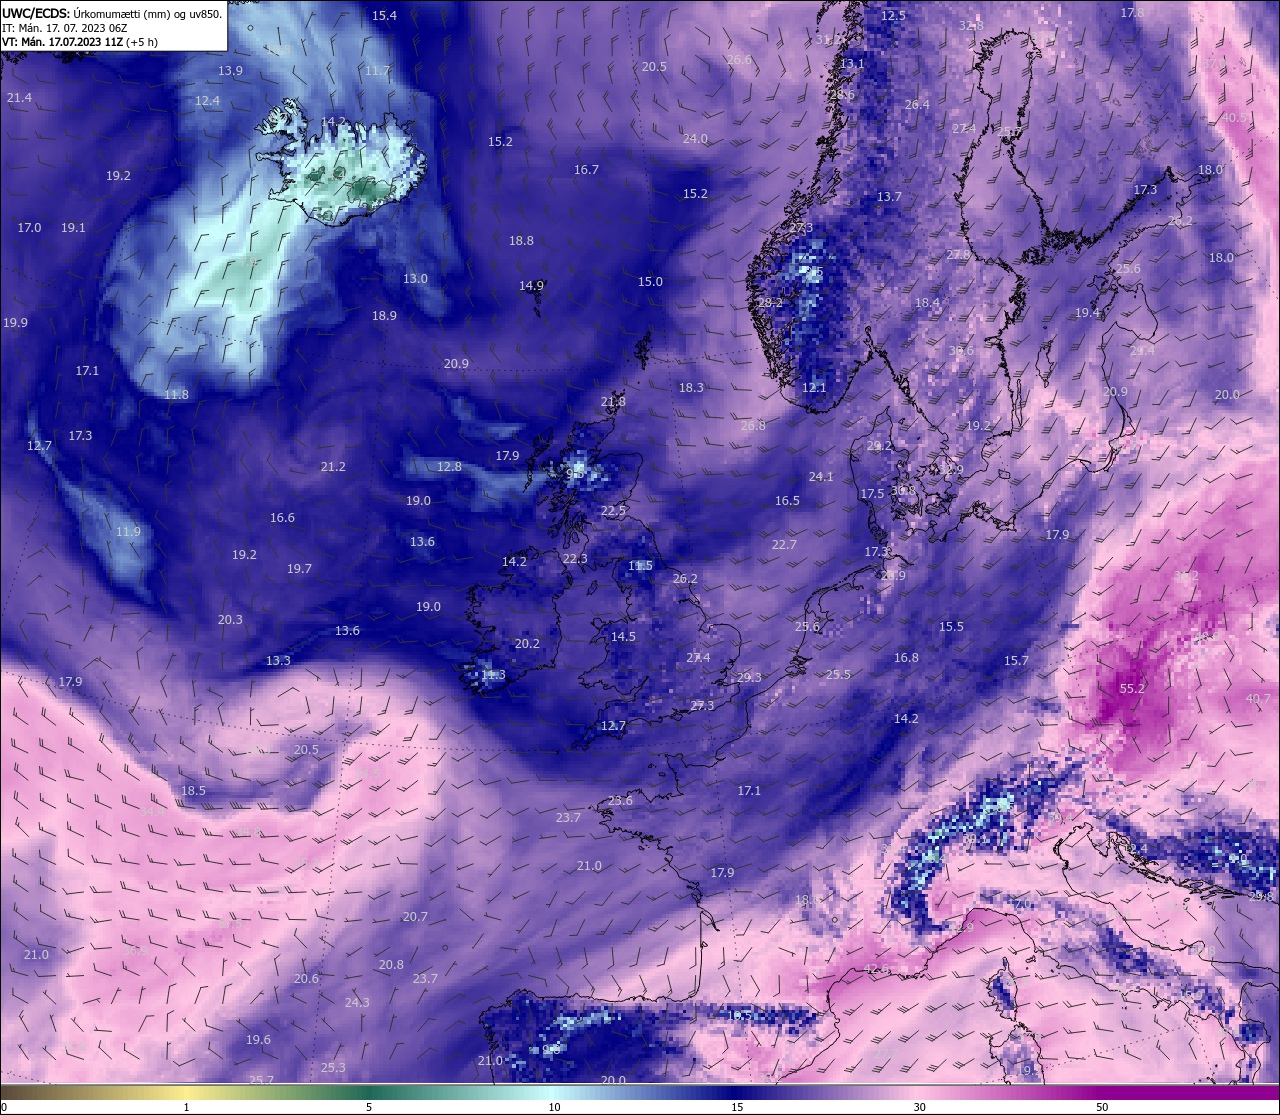The width and height of the screenshot is (1280, 1115).
Task: Click the 13.9 value northwest of Iceland
Action: pyautogui.click(x=230, y=71)
